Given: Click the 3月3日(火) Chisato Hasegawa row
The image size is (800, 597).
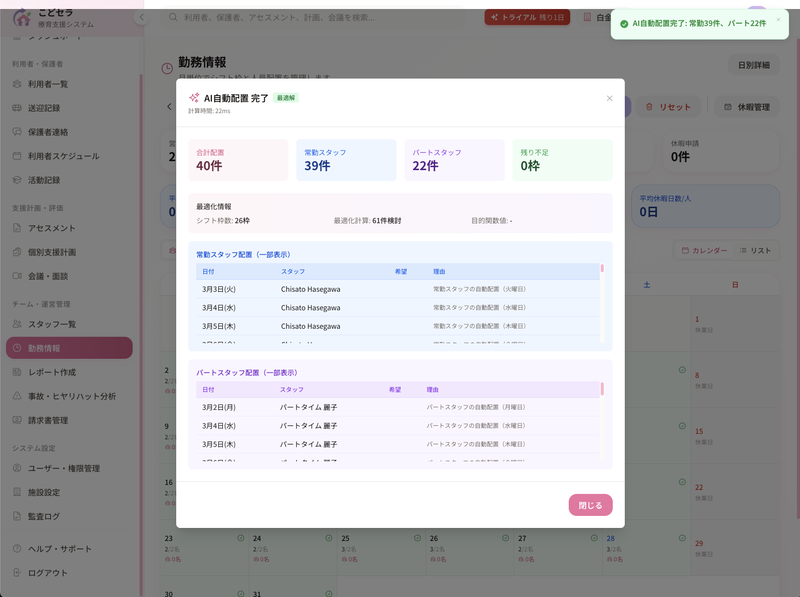Looking at the screenshot, I should click(x=398, y=289).
